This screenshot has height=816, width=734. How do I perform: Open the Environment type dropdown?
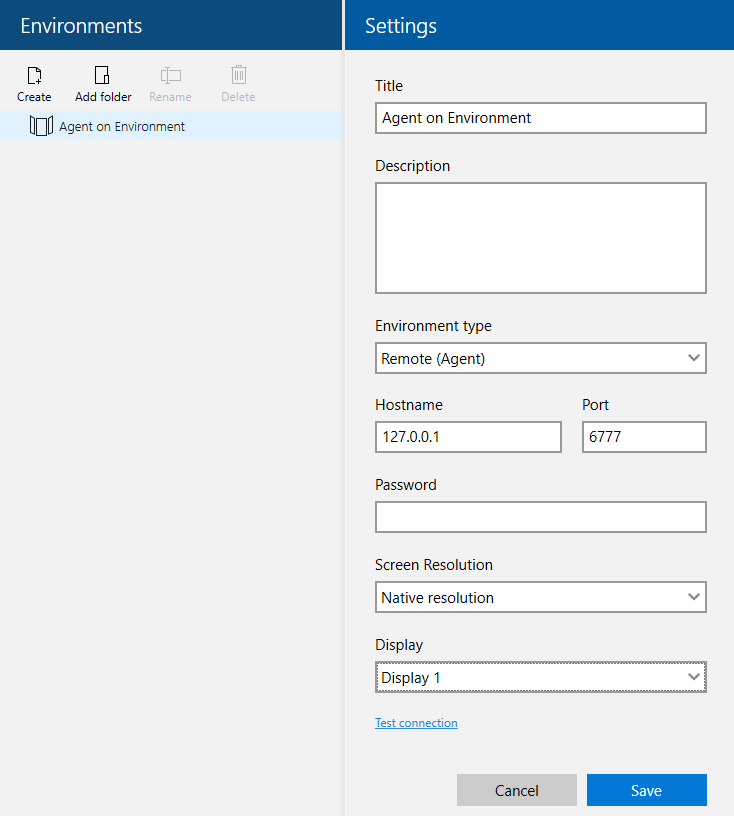(540, 358)
